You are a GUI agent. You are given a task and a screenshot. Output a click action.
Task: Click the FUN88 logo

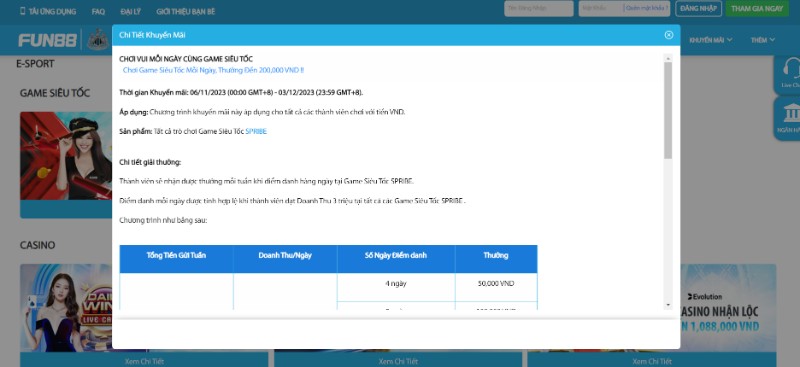[47, 40]
